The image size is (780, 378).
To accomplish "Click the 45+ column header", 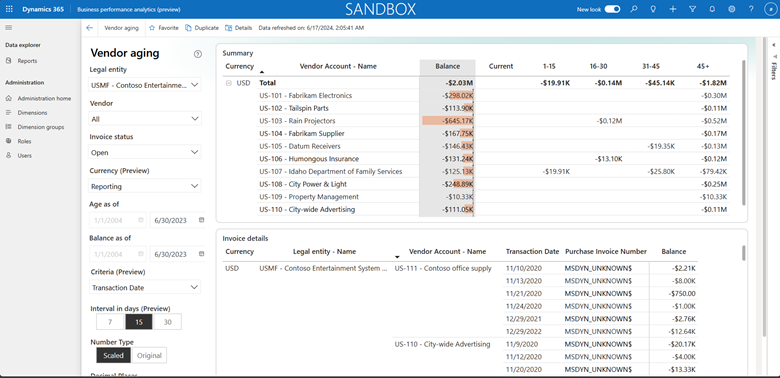I will (703, 66).
